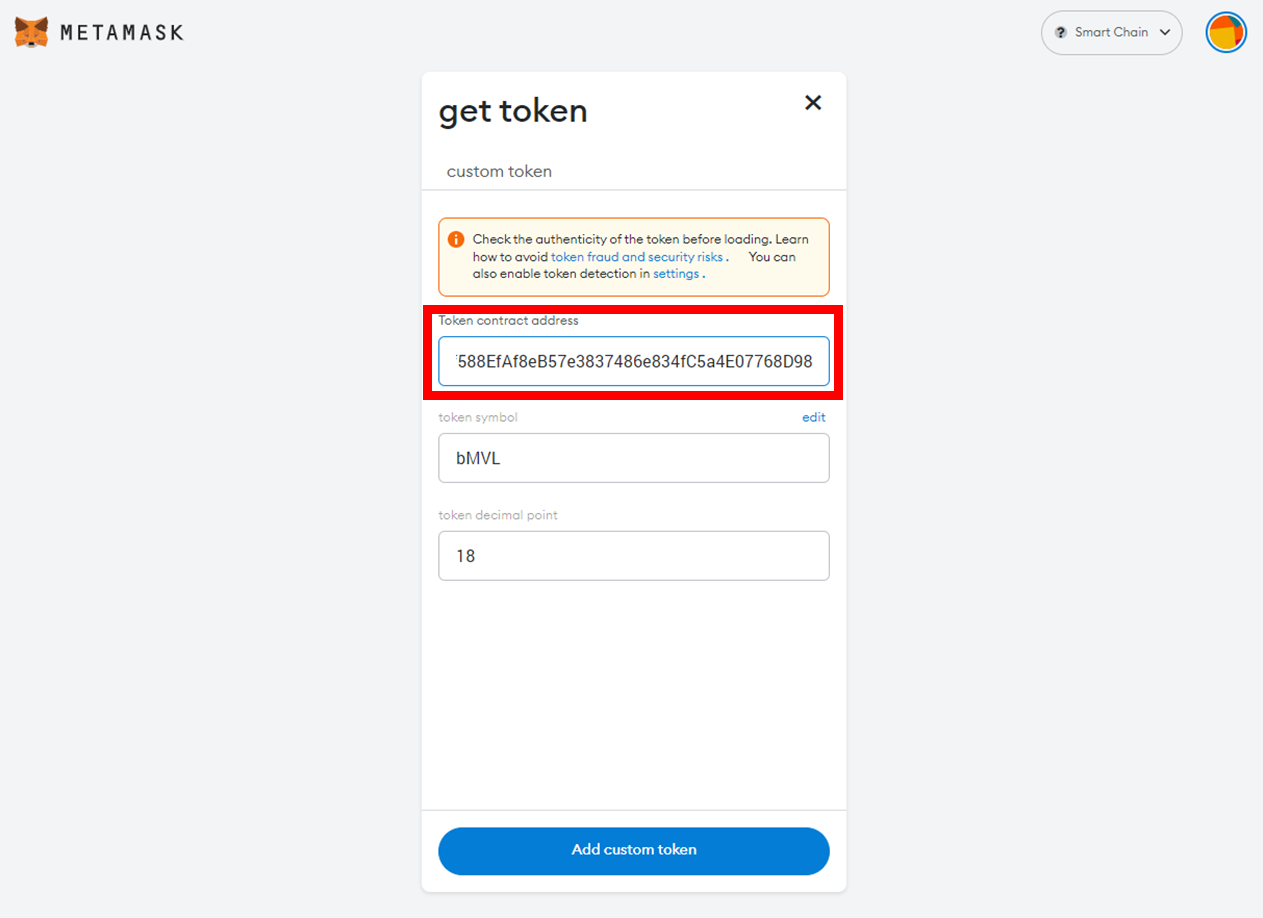Open the account avatar menu
This screenshot has height=918, width=1263.
(x=1226, y=33)
